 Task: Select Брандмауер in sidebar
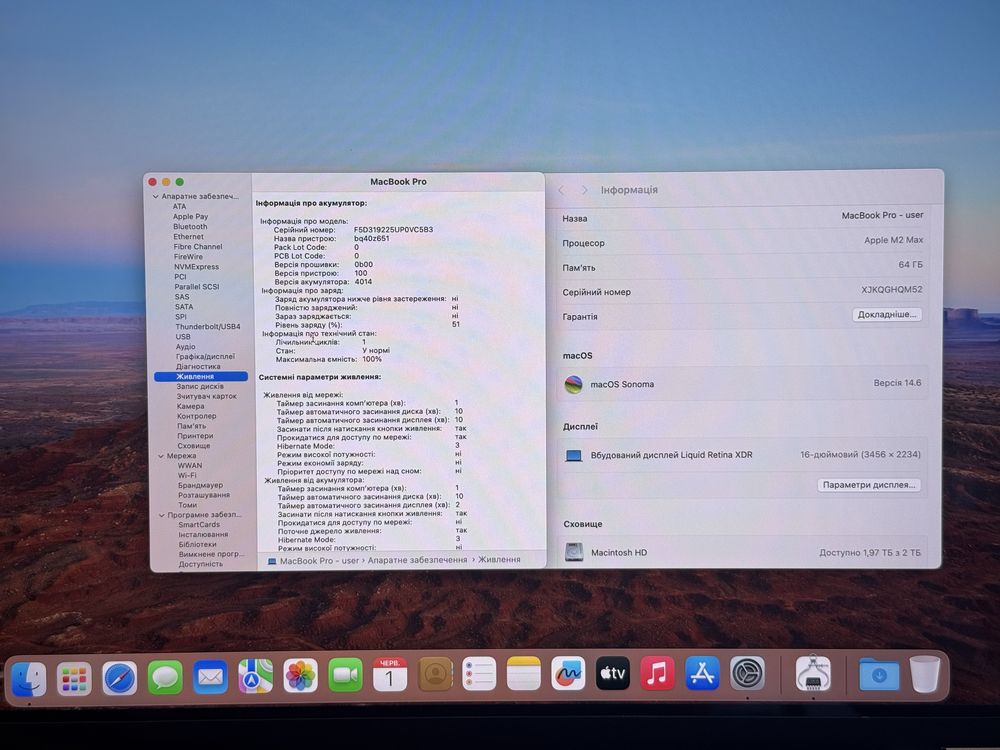(200, 485)
